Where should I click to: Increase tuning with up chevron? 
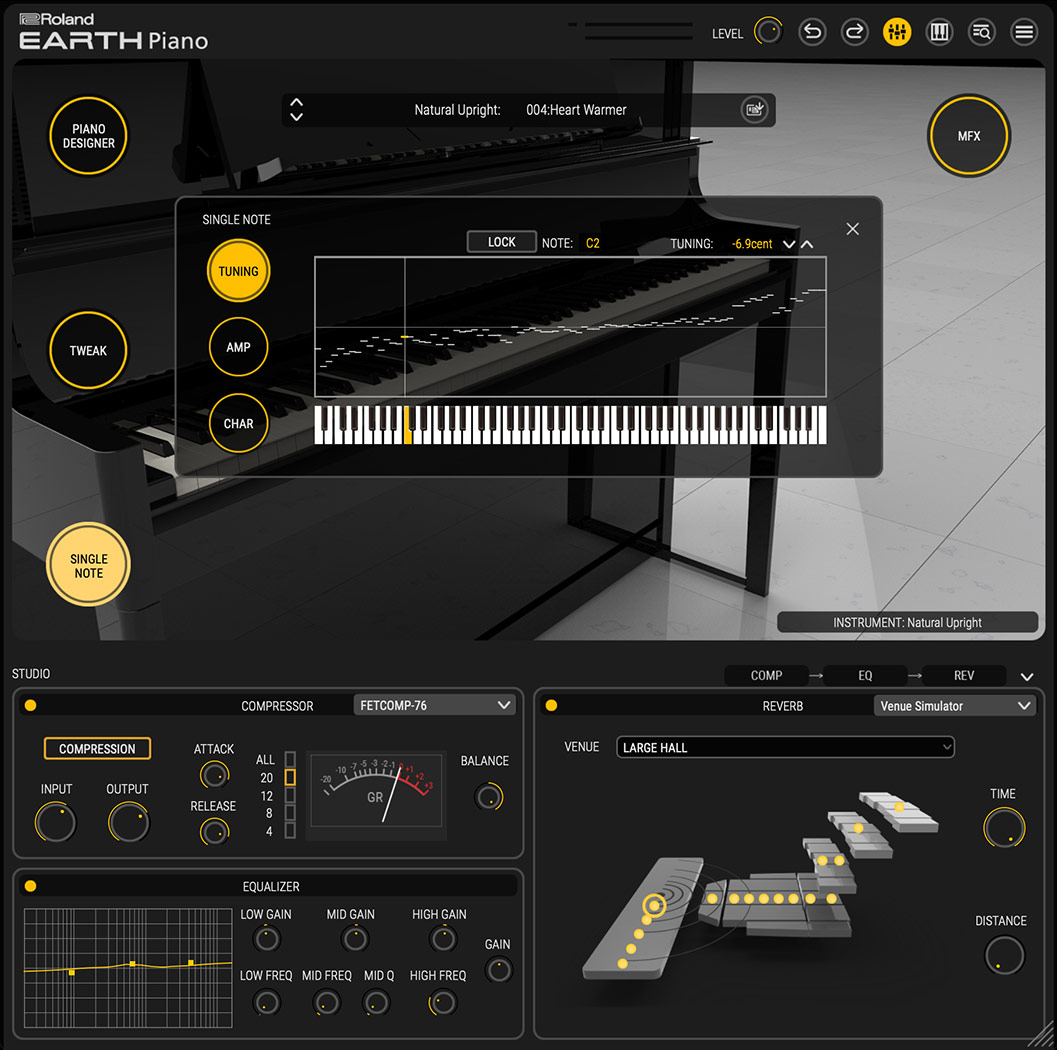[x=807, y=244]
